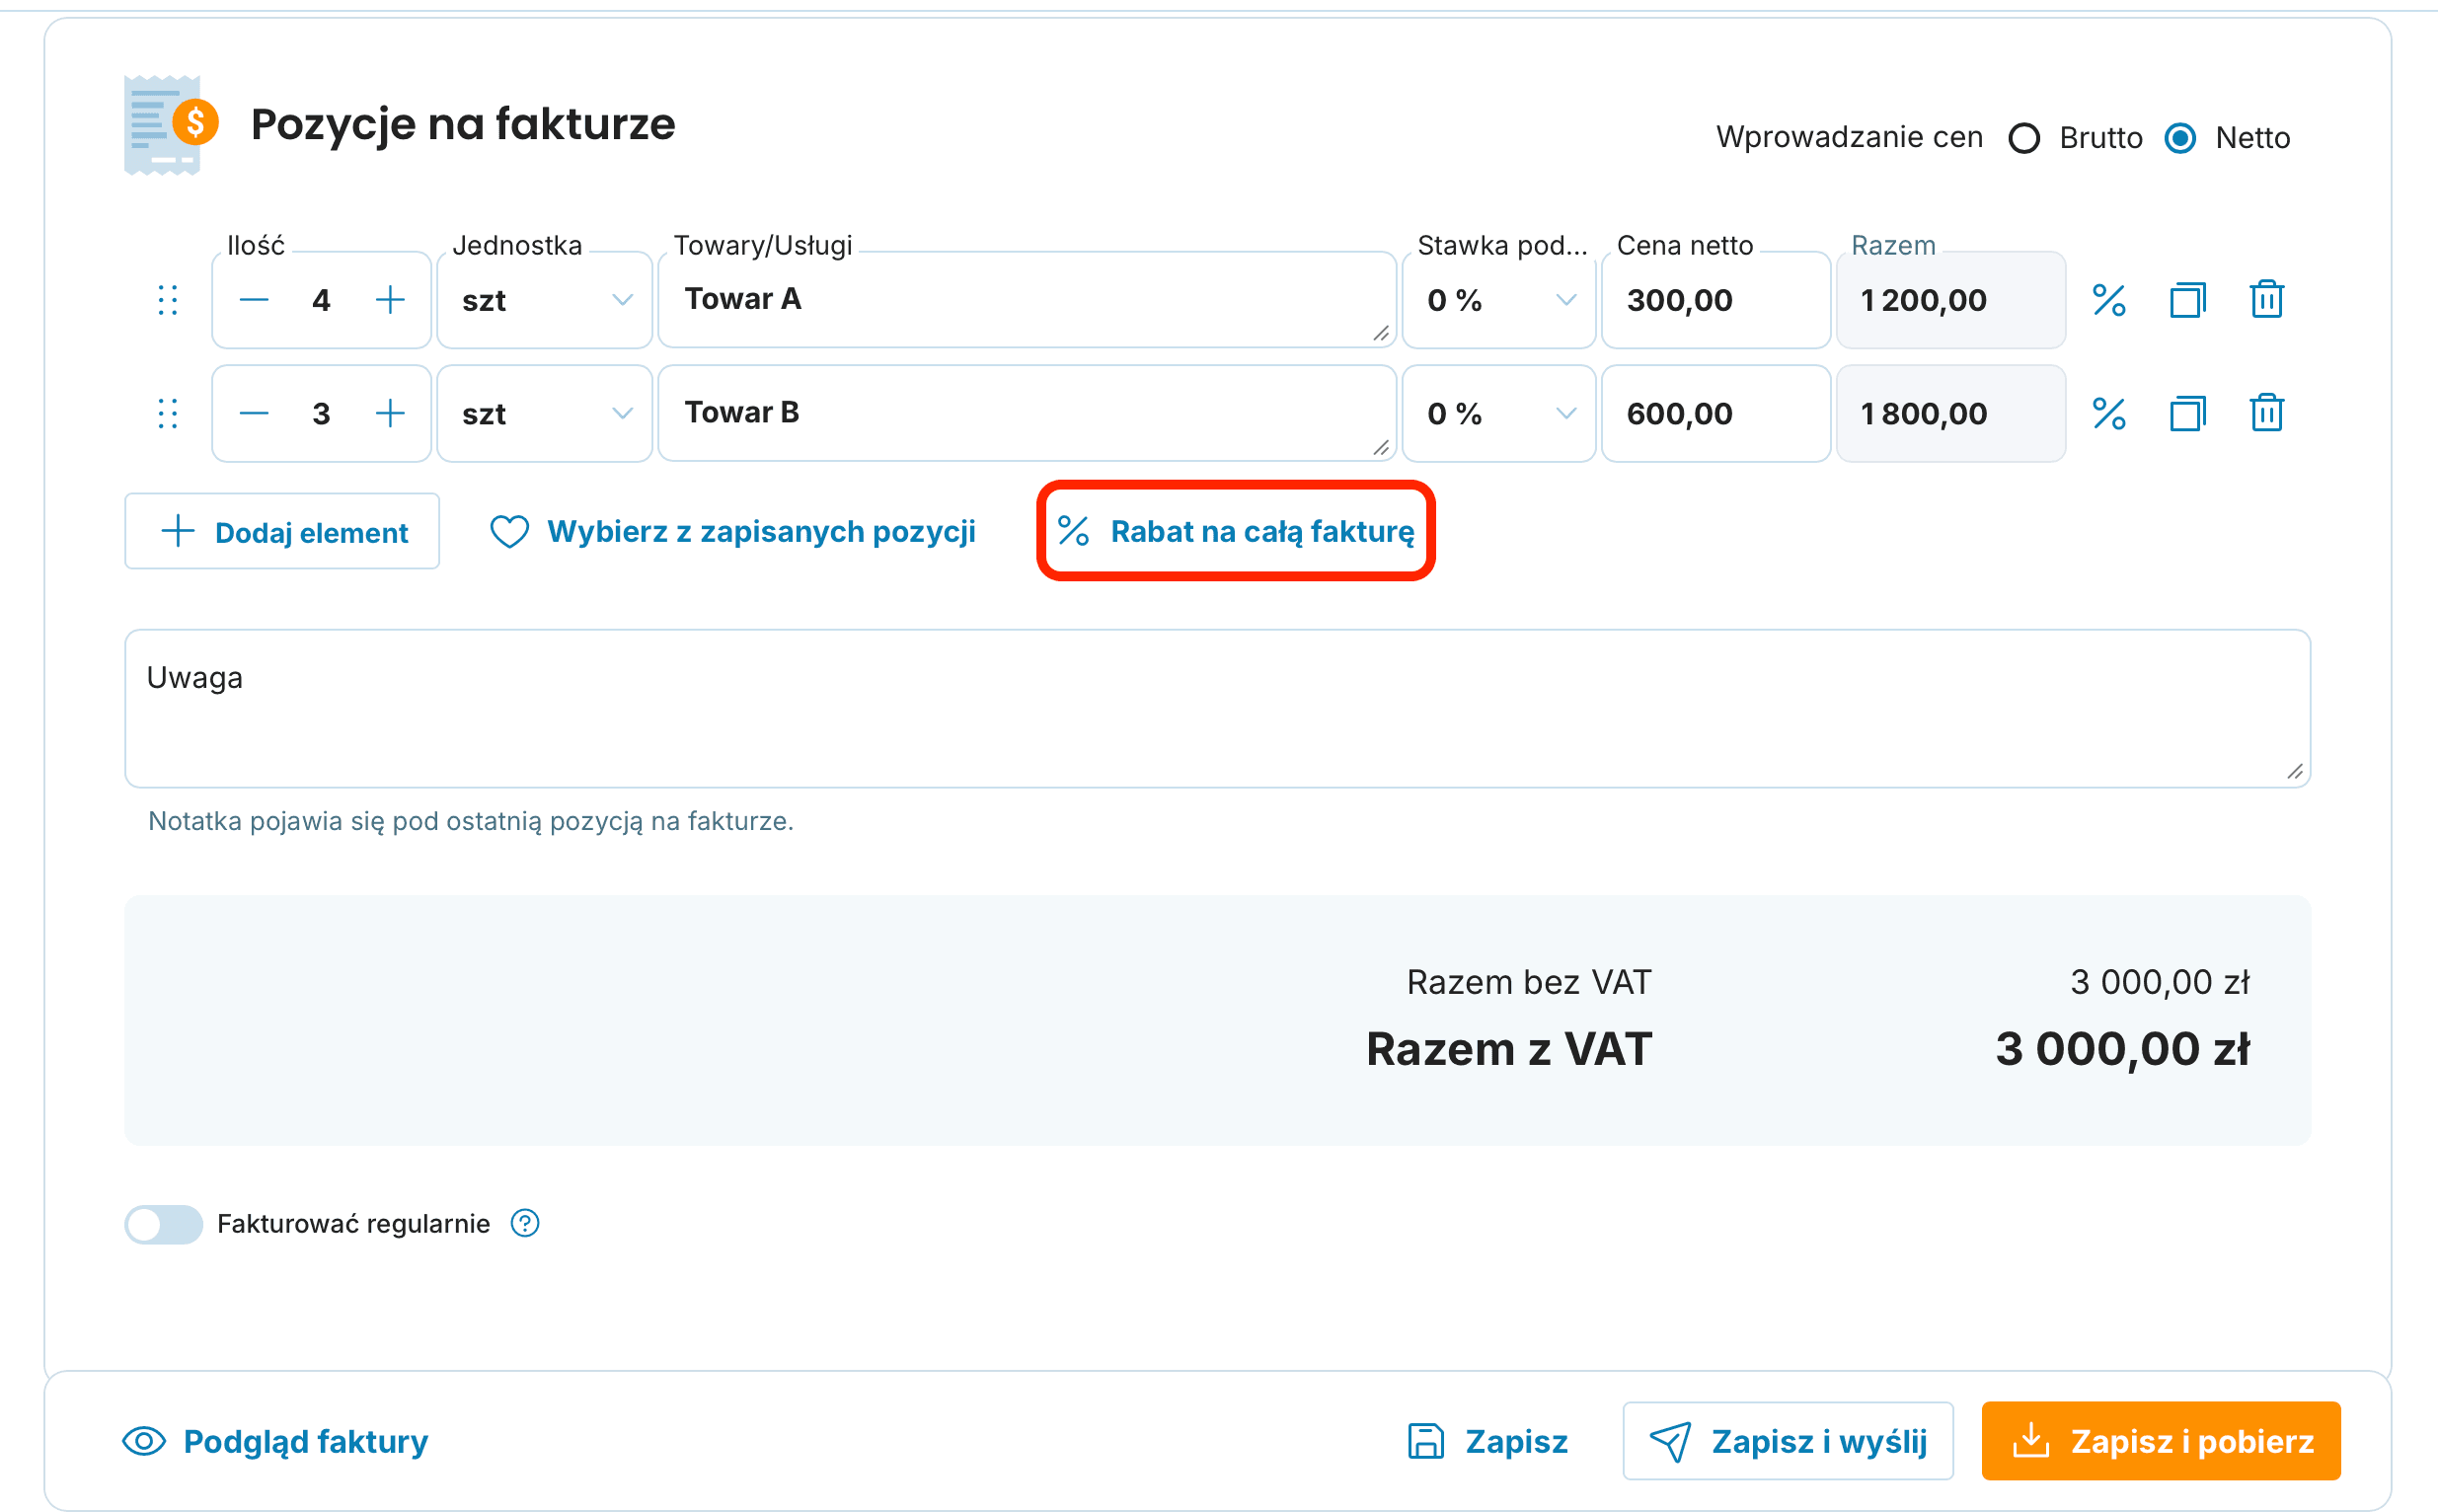2438x1512 pixels.
Task: Open help icon next to Fakturować regularnie
Action: point(525,1223)
